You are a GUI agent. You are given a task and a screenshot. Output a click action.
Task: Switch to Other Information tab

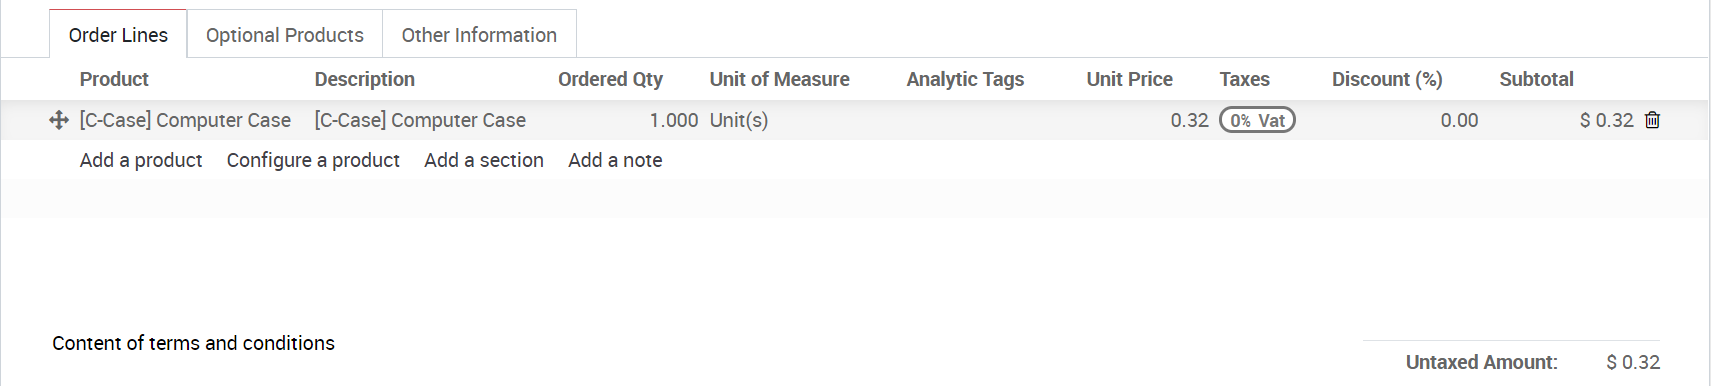479,35
